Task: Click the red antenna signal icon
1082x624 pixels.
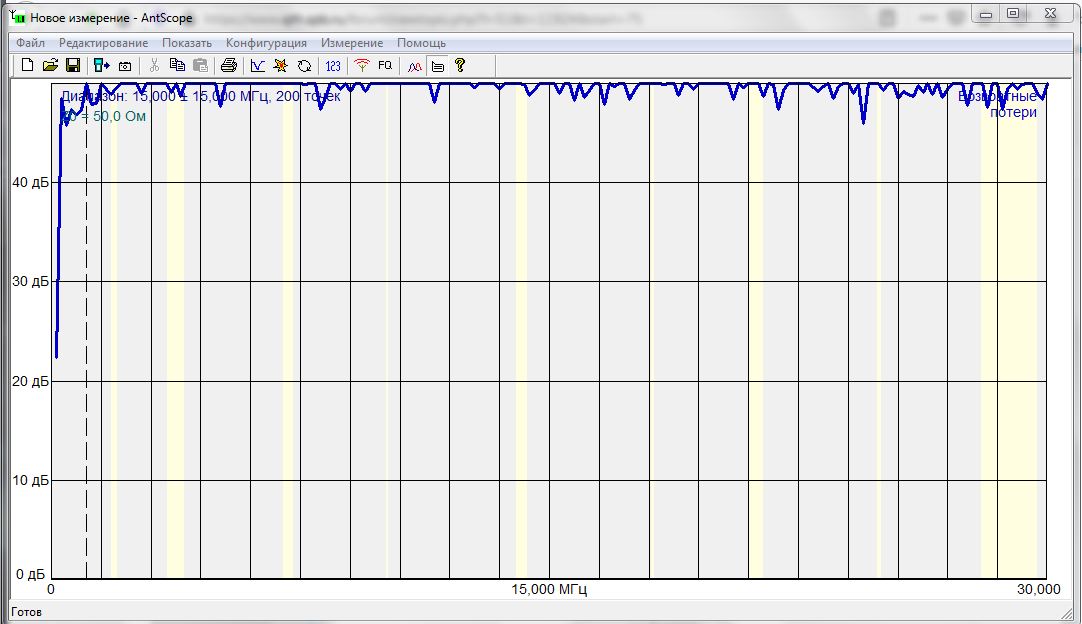Action: pyautogui.click(x=362, y=66)
